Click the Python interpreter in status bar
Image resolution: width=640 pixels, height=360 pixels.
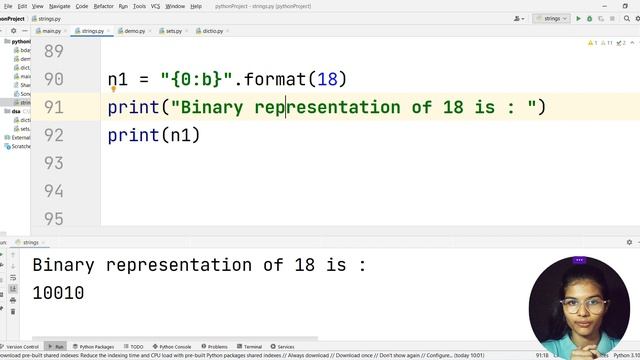tap(627, 356)
